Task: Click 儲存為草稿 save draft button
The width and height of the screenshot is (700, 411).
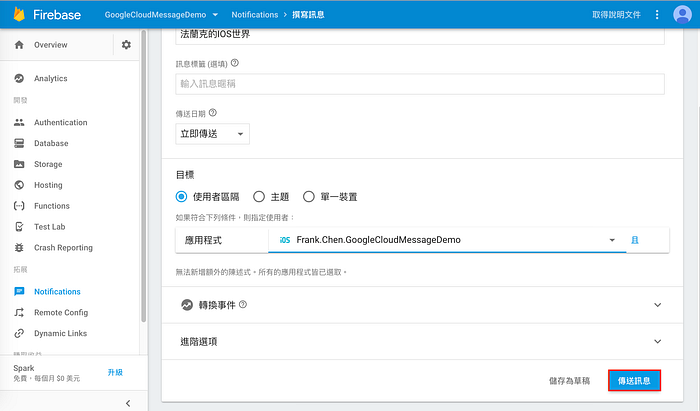Action: pos(569,381)
